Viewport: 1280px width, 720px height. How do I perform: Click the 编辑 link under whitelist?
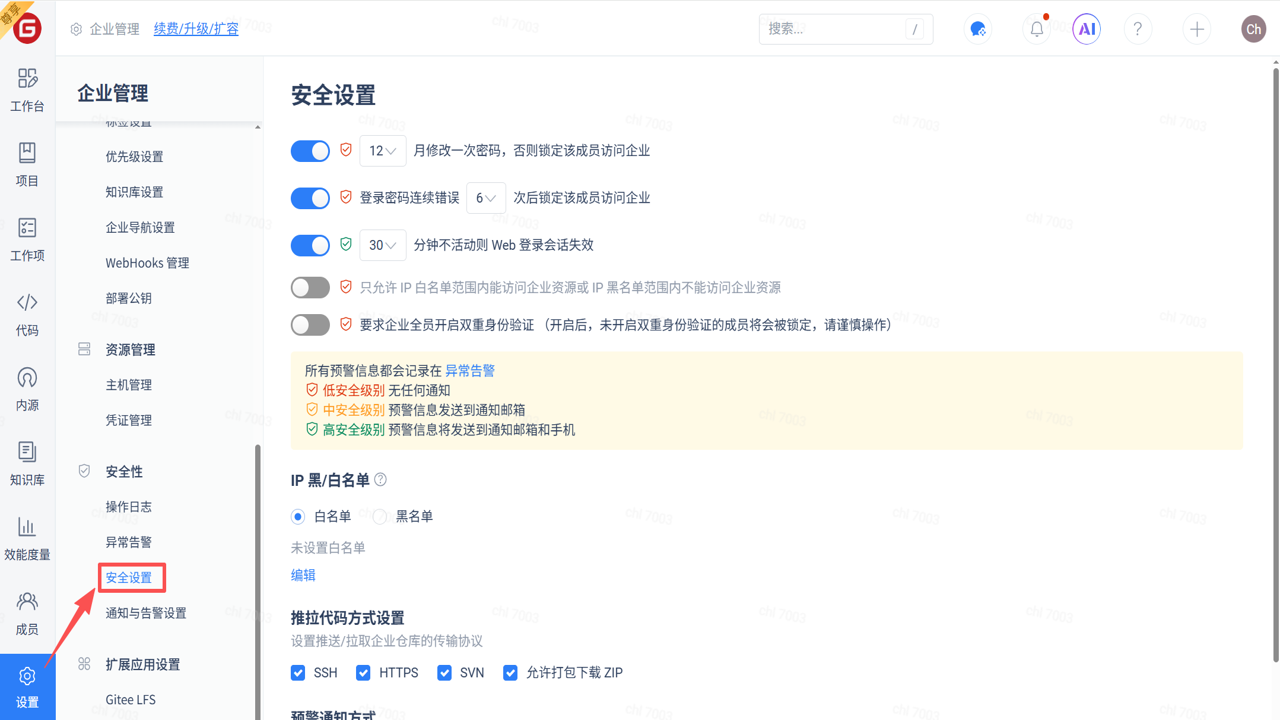pos(303,575)
